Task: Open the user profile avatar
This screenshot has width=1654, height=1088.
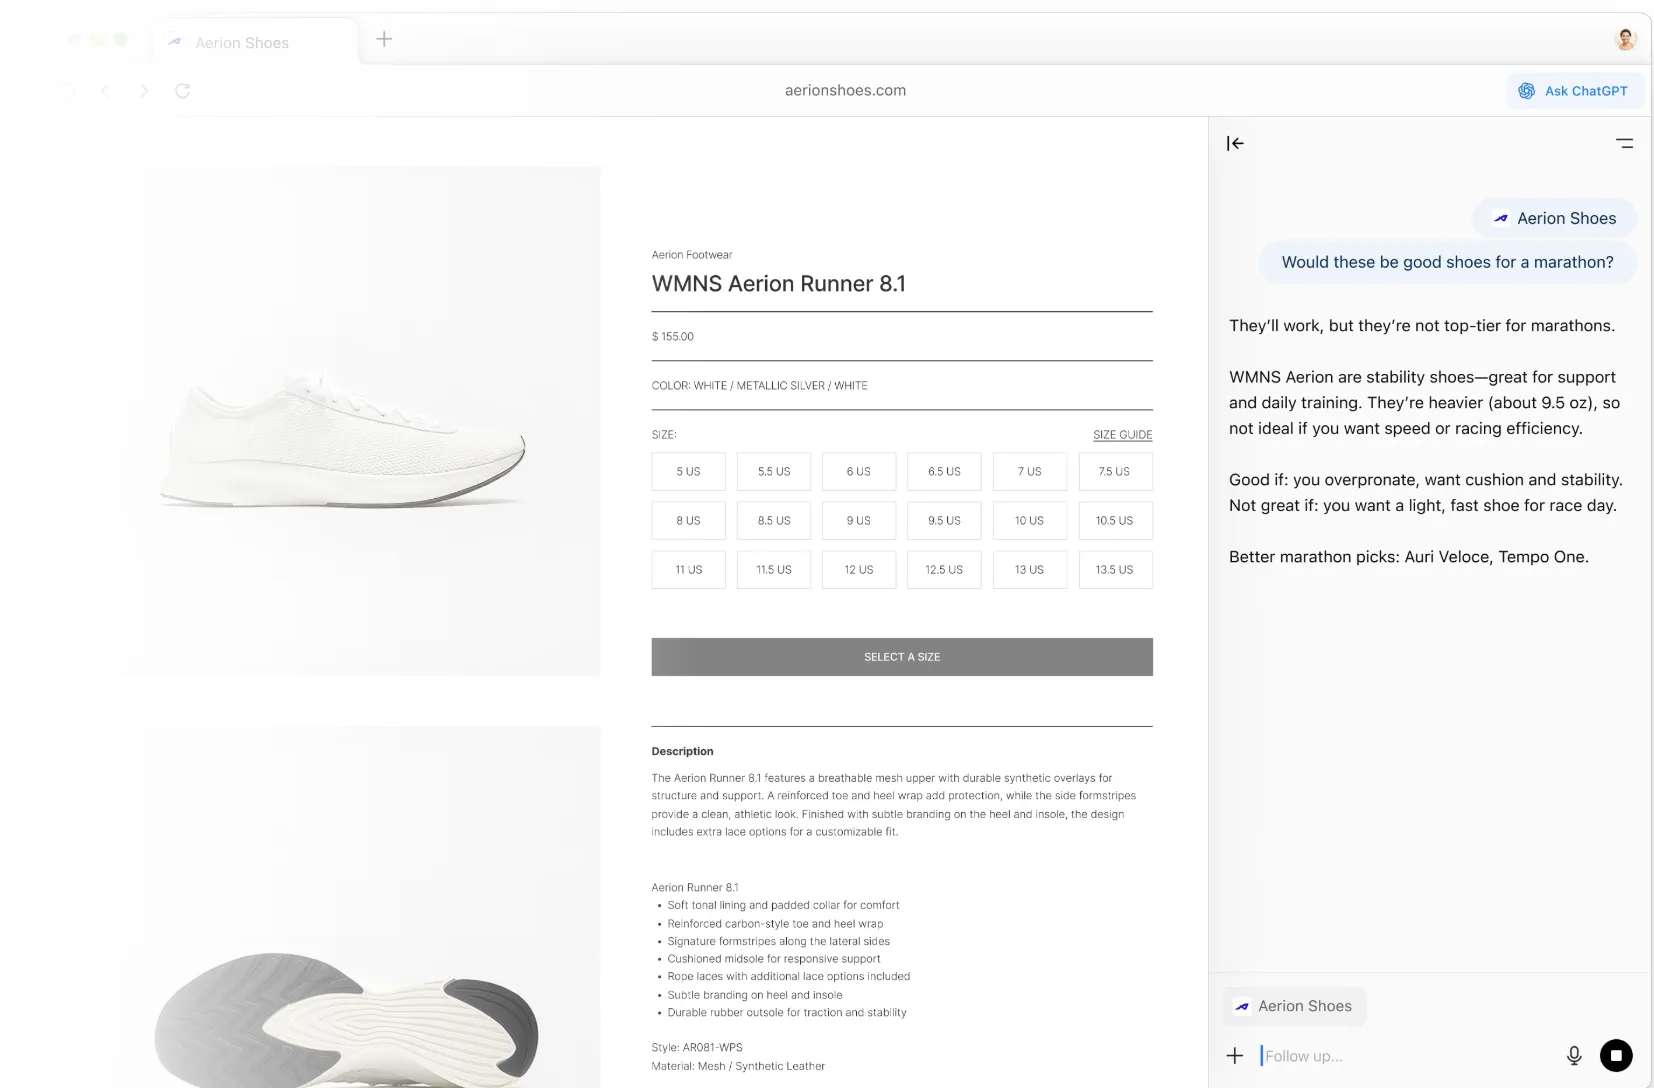Action: tap(1626, 40)
